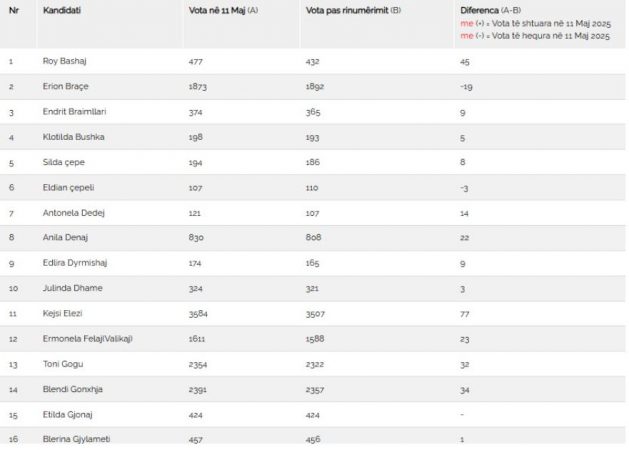Image resolution: width=629 pixels, height=450 pixels.
Task: Click the Kejsi Elezi row name
Action: [63, 313]
